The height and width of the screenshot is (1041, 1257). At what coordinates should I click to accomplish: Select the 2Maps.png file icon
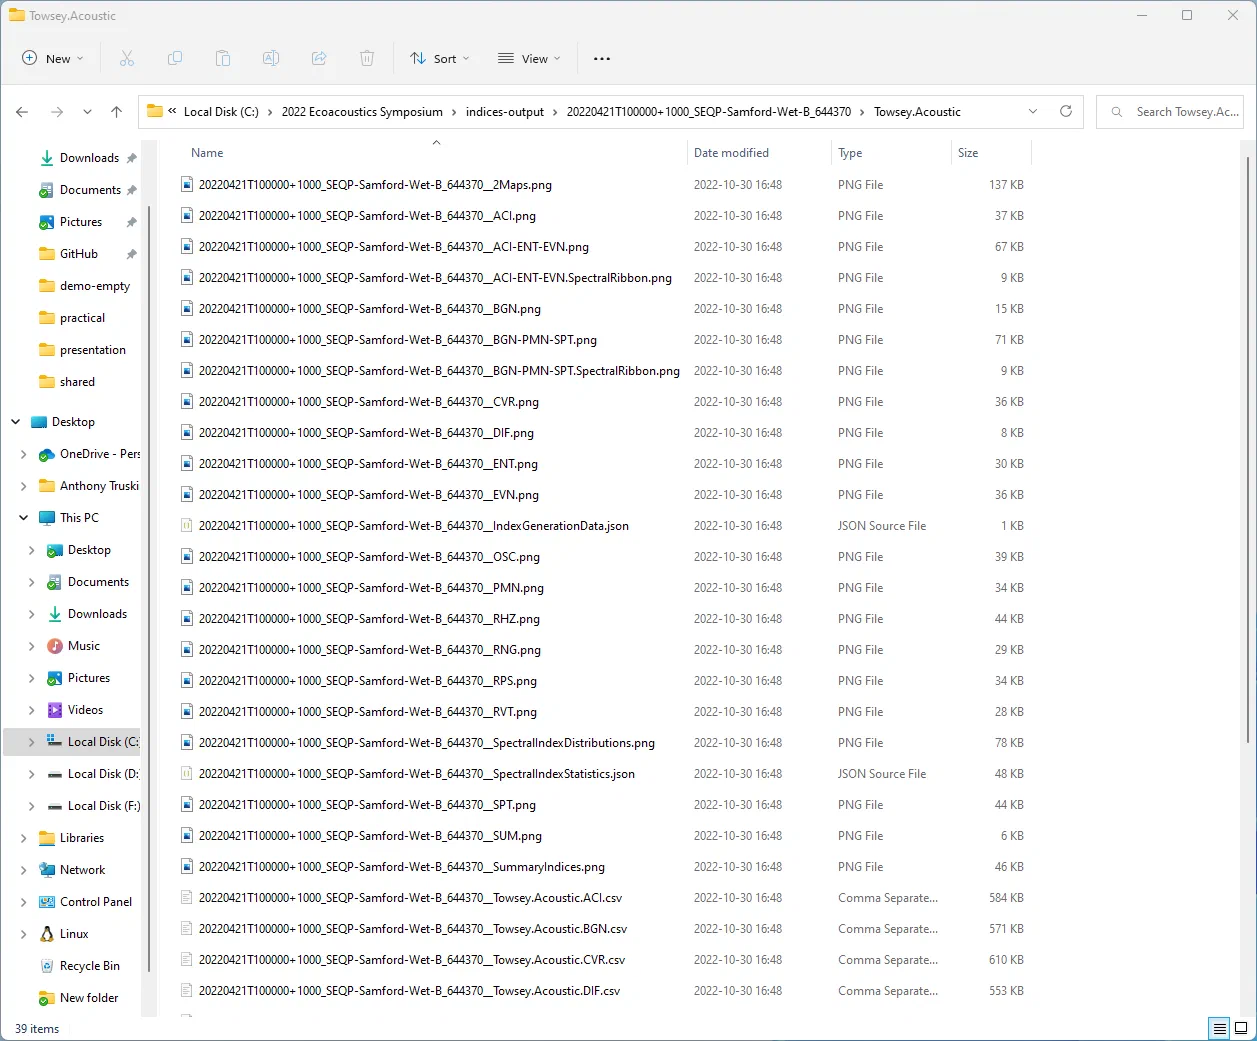[x=186, y=184]
